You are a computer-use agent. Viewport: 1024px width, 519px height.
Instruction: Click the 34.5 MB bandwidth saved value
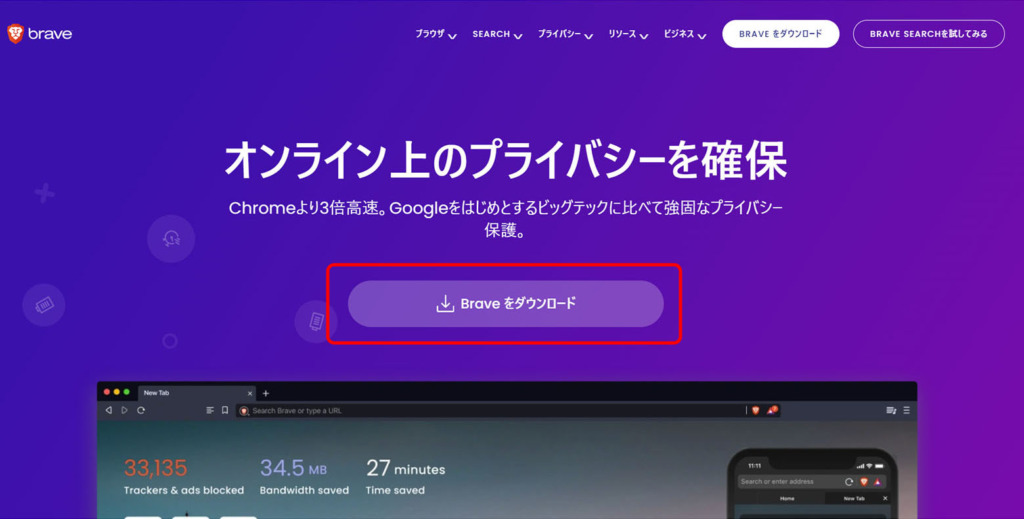pos(293,467)
